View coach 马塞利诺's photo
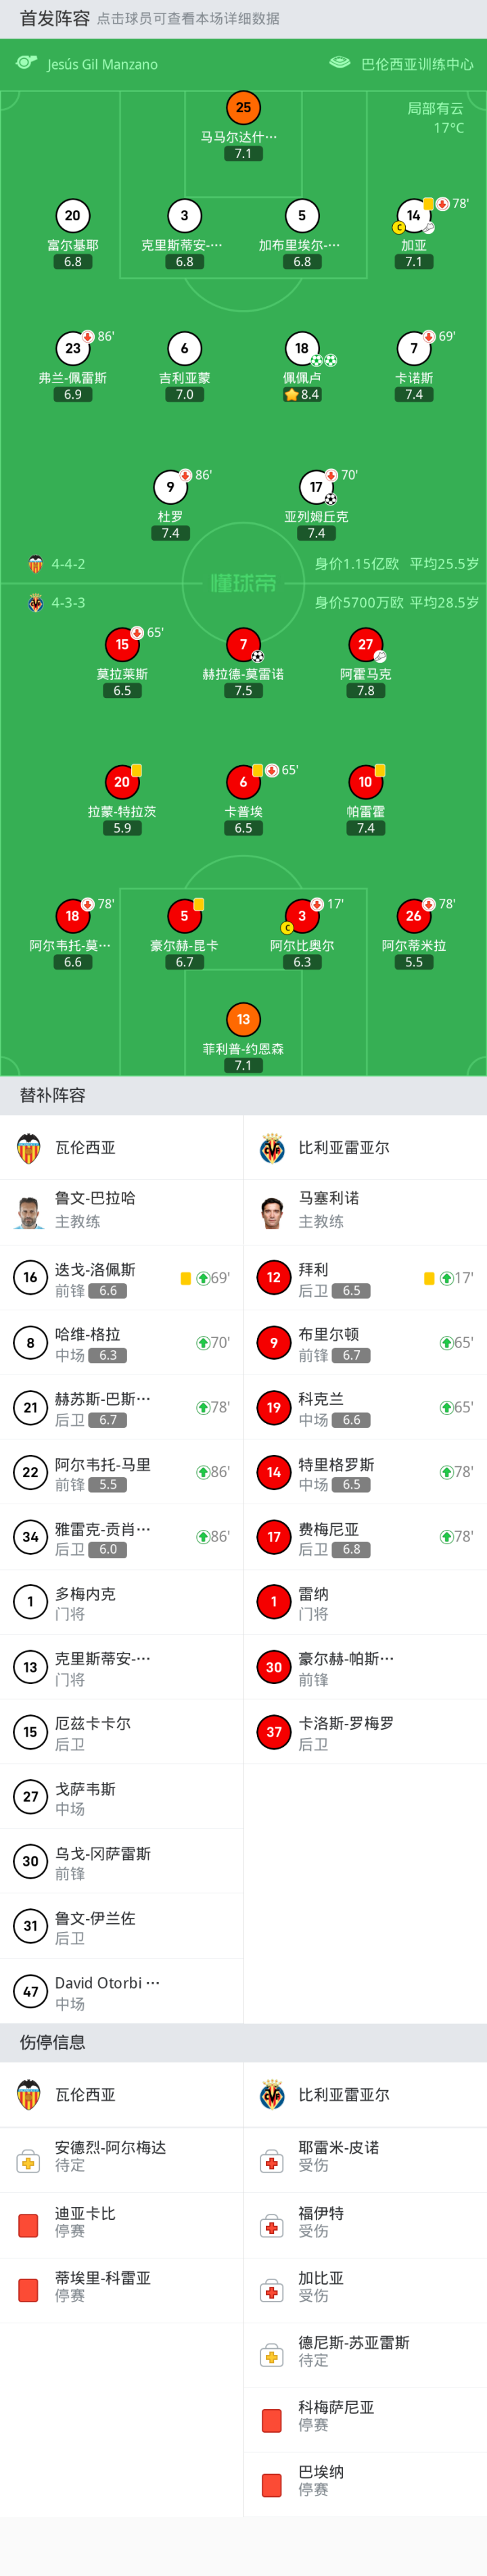Image resolution: width=487 pixels, height=2576 pixels. (272, 1212)
